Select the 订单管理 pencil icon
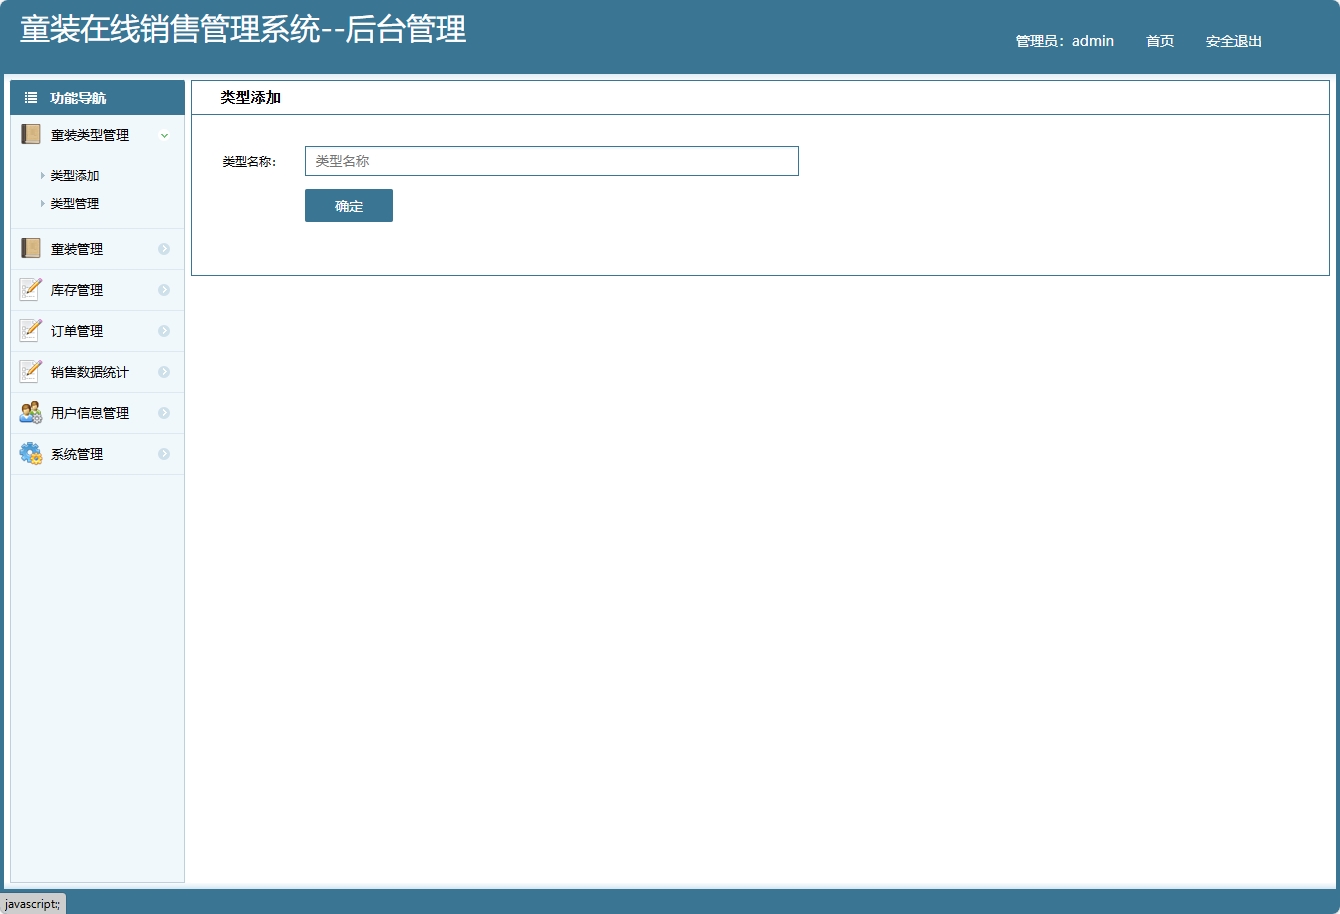Viewport: 1340px width, 914px height. tap(29, 330)
